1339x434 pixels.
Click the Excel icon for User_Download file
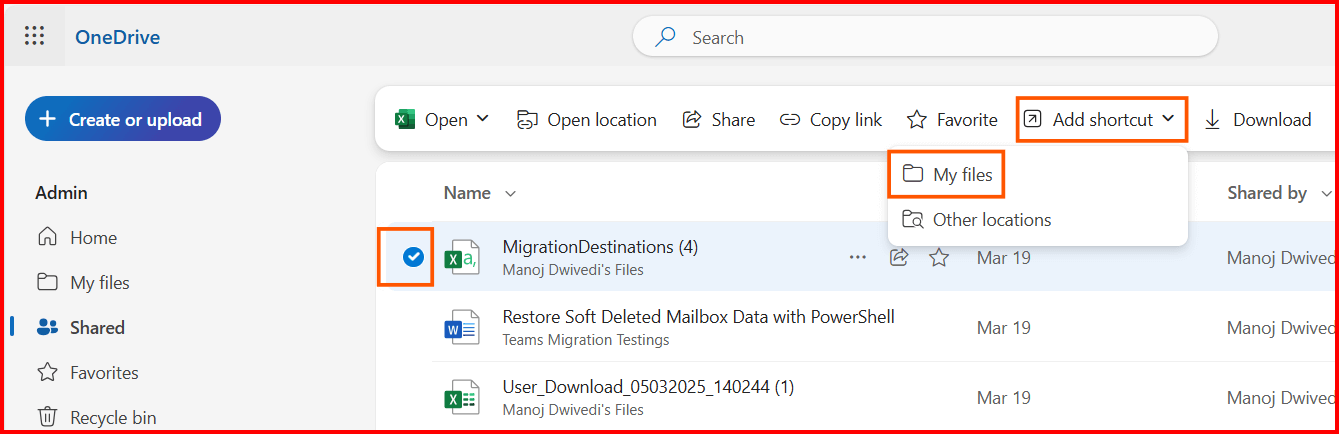pyautogui.click(x=461, y=398)
